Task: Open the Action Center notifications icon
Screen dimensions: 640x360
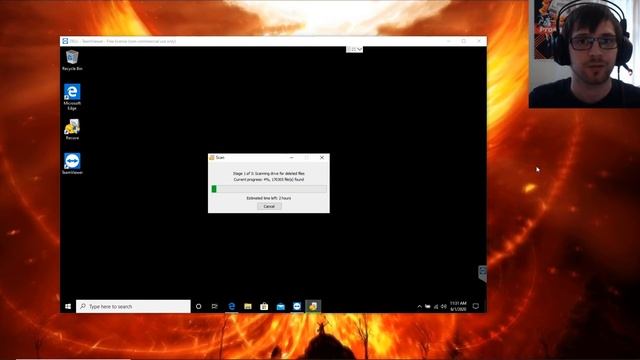Action: coord(476,306)
